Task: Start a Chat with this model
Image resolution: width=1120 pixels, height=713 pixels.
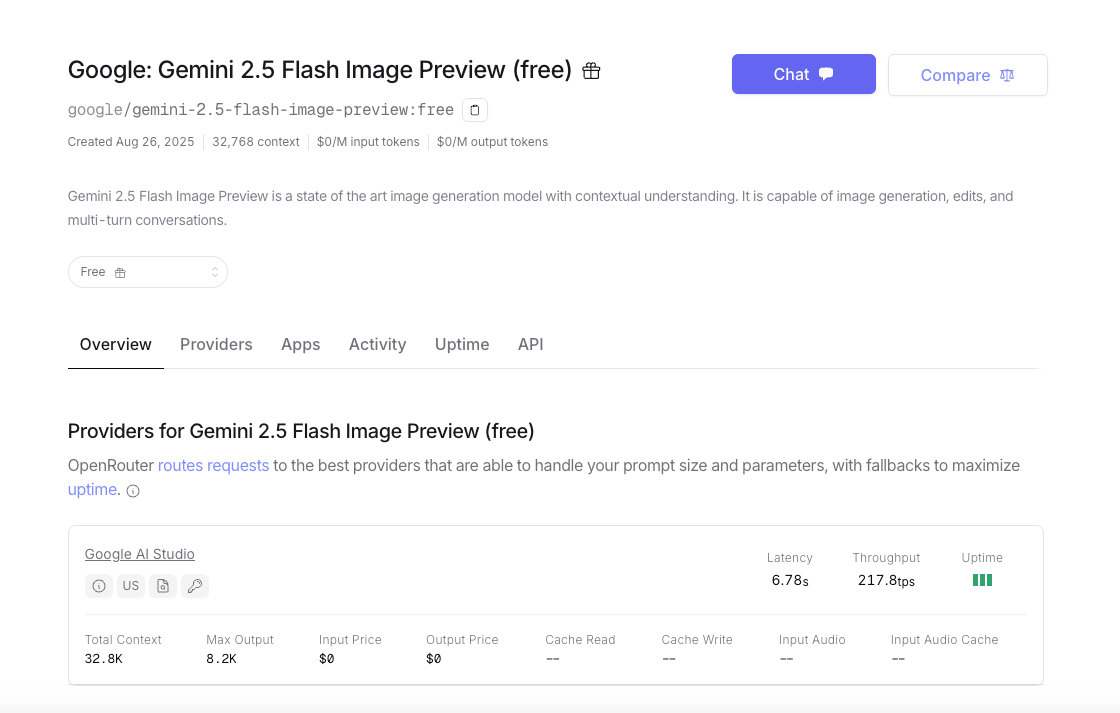Action: (804, 74)
